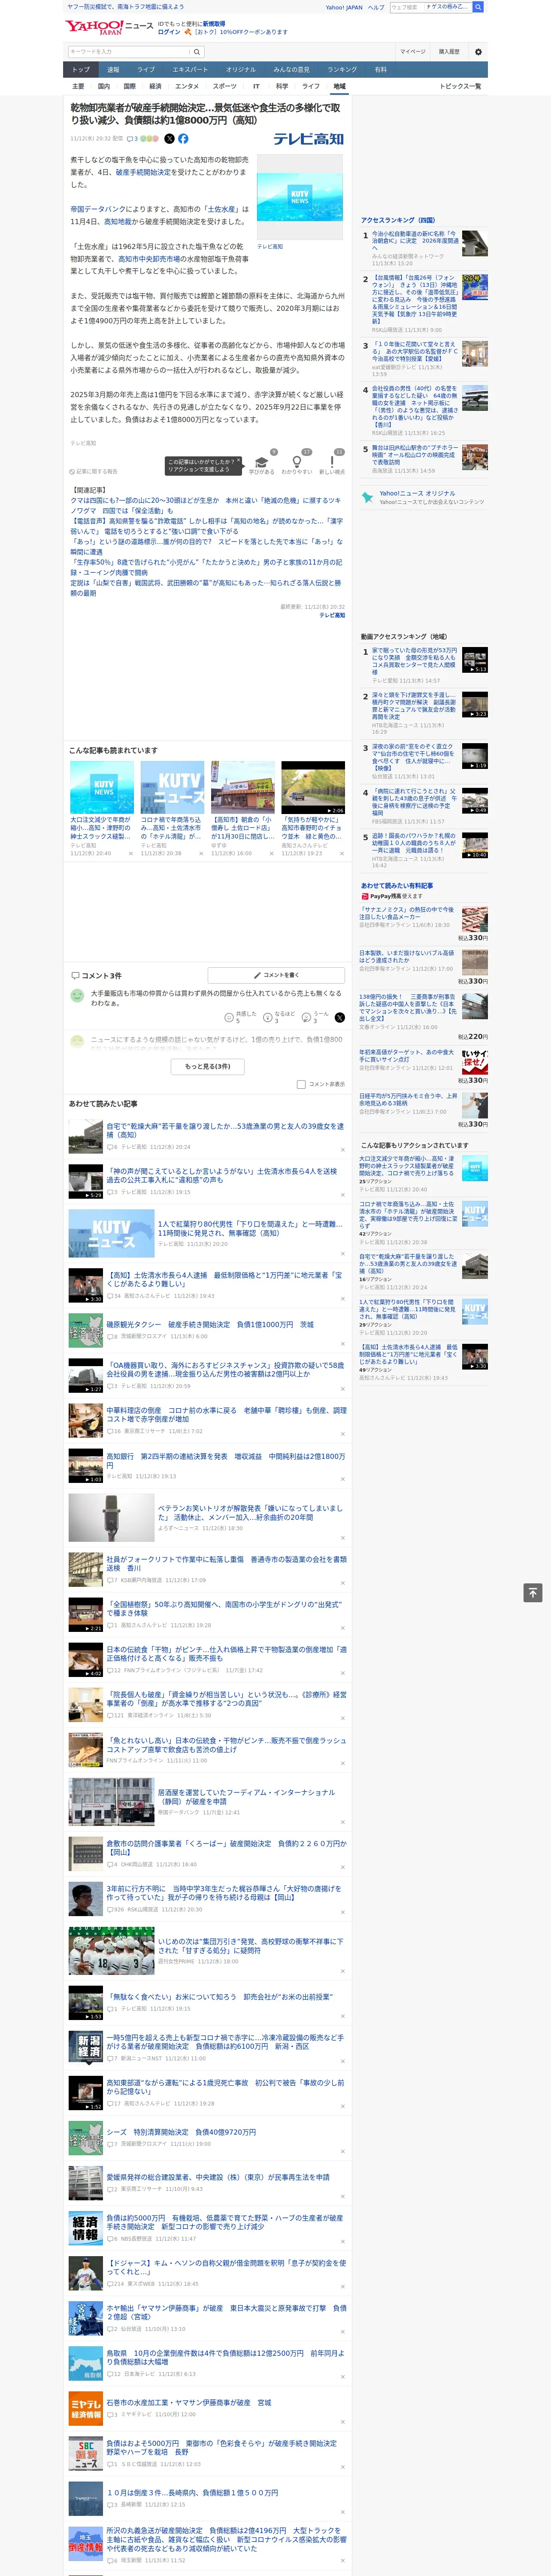Share article on Facebook
This screenshot has height=2576, width=551.
pyautogui.click(x=183, y=139)
